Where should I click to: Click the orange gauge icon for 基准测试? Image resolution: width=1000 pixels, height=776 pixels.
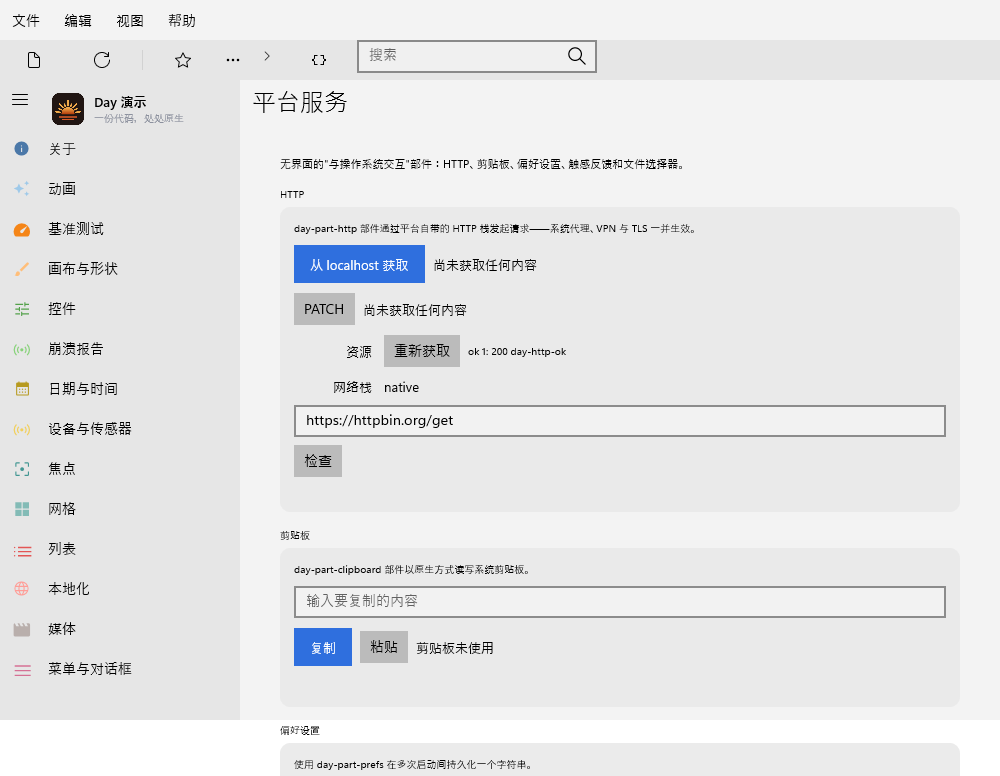(22, 229)
